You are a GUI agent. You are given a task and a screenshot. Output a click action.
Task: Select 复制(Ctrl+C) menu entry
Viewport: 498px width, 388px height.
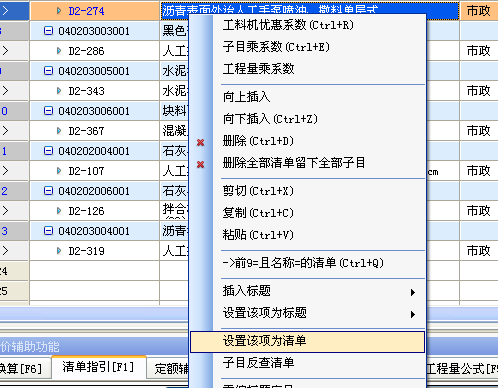(307, 213)
